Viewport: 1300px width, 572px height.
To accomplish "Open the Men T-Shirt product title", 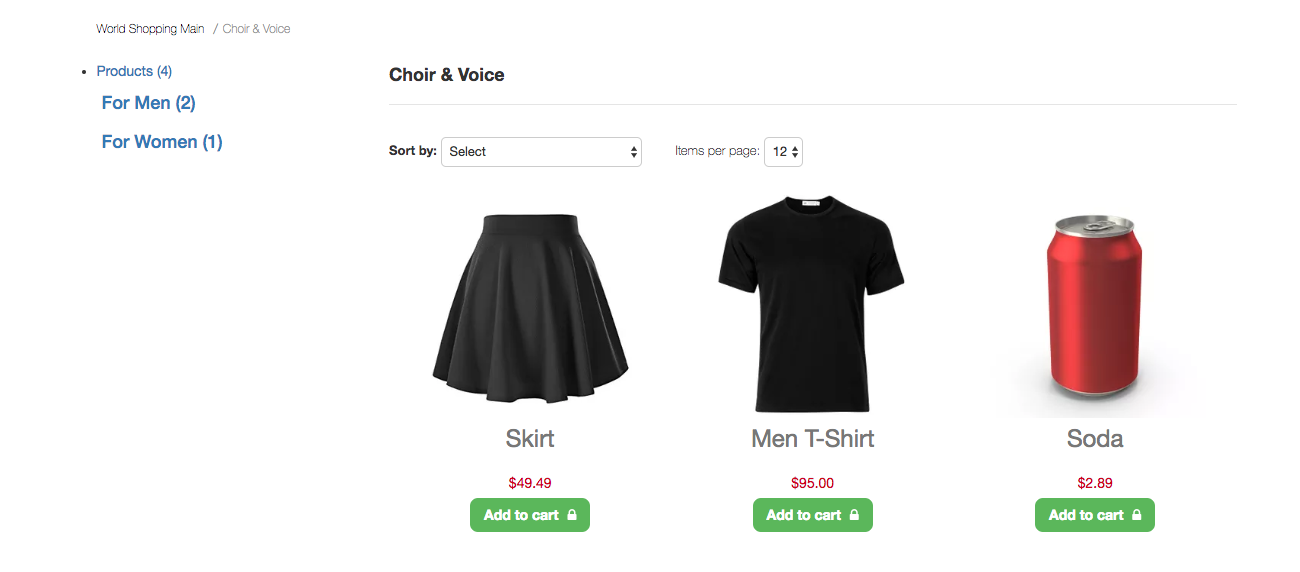I will click(x=812, y=439).
